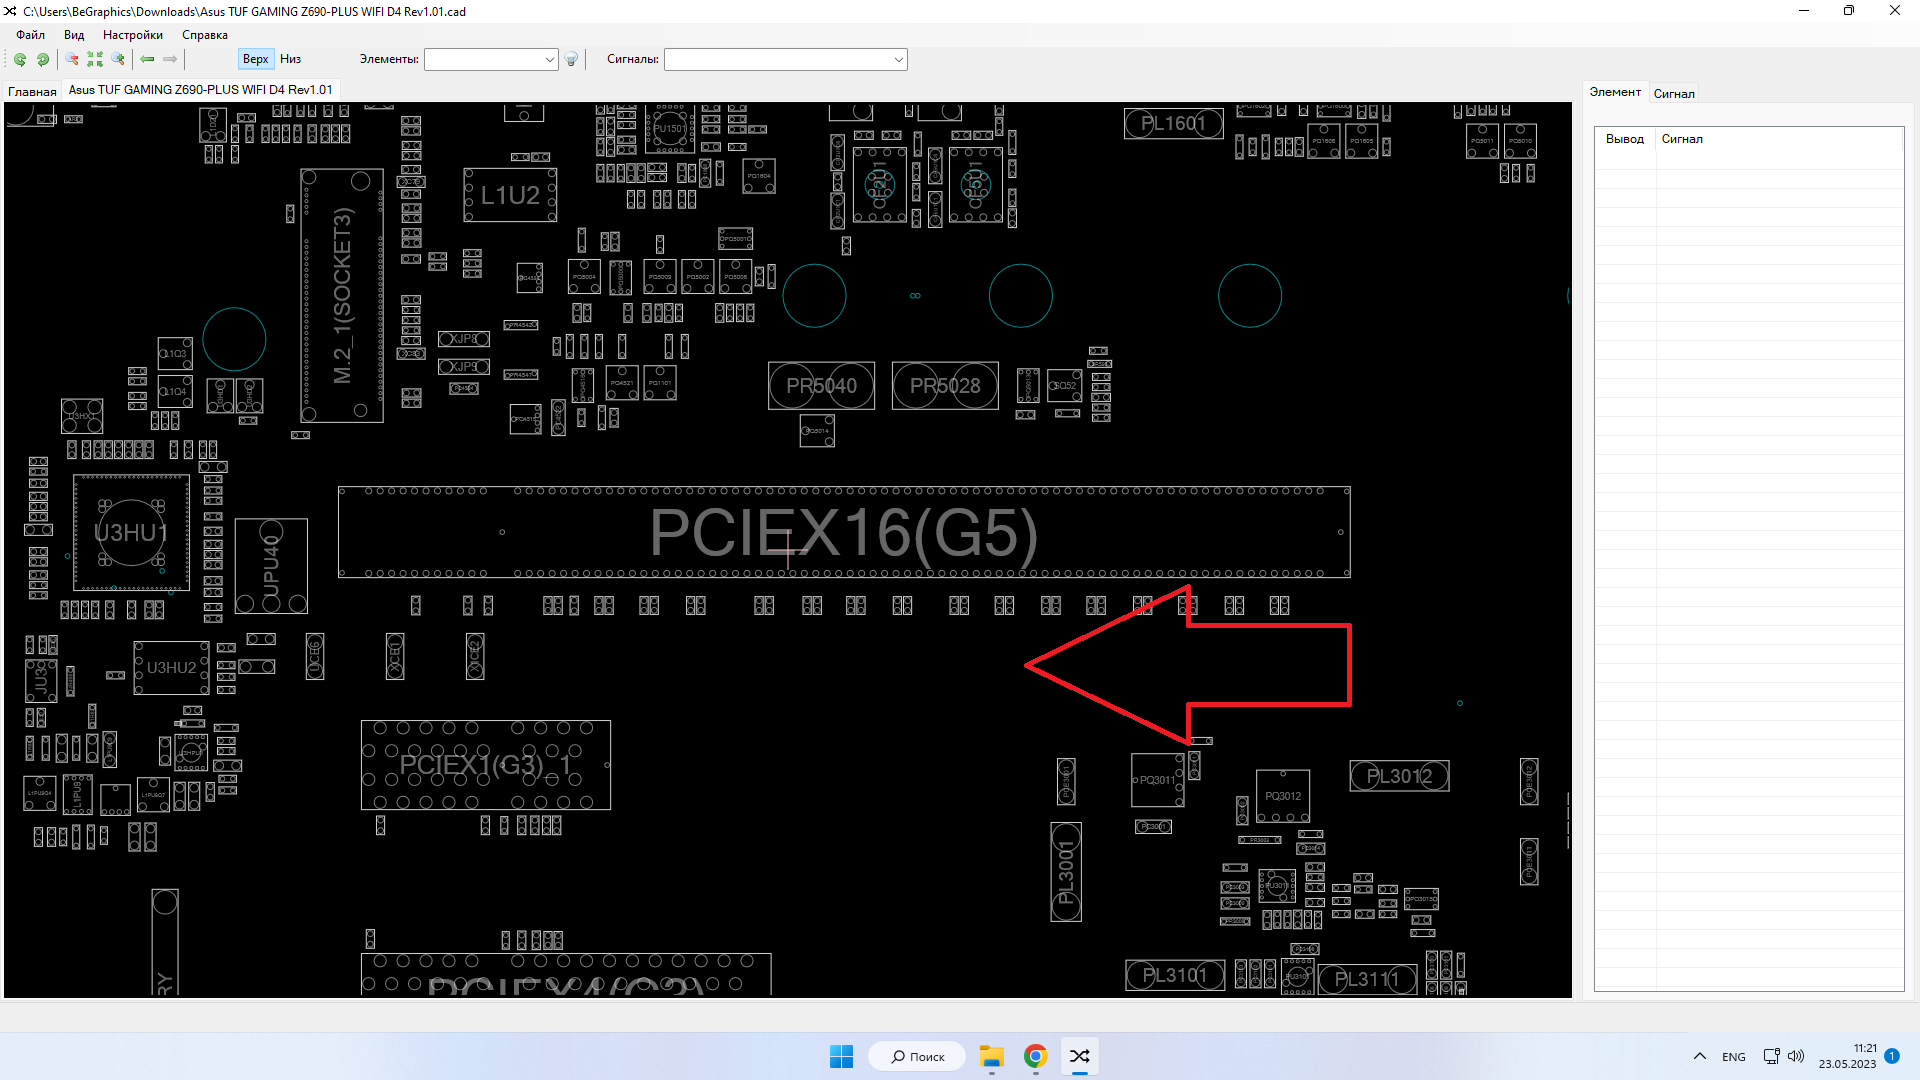Rotate the board view clockwise

pyautogui.click(x=43, y=59)
